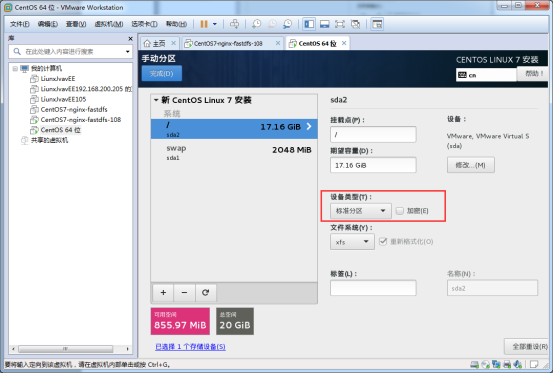This screenshot has width=553, height=373.
Task: Open the 文件系统 xfs dropdown
Action: tap(352, 242)
